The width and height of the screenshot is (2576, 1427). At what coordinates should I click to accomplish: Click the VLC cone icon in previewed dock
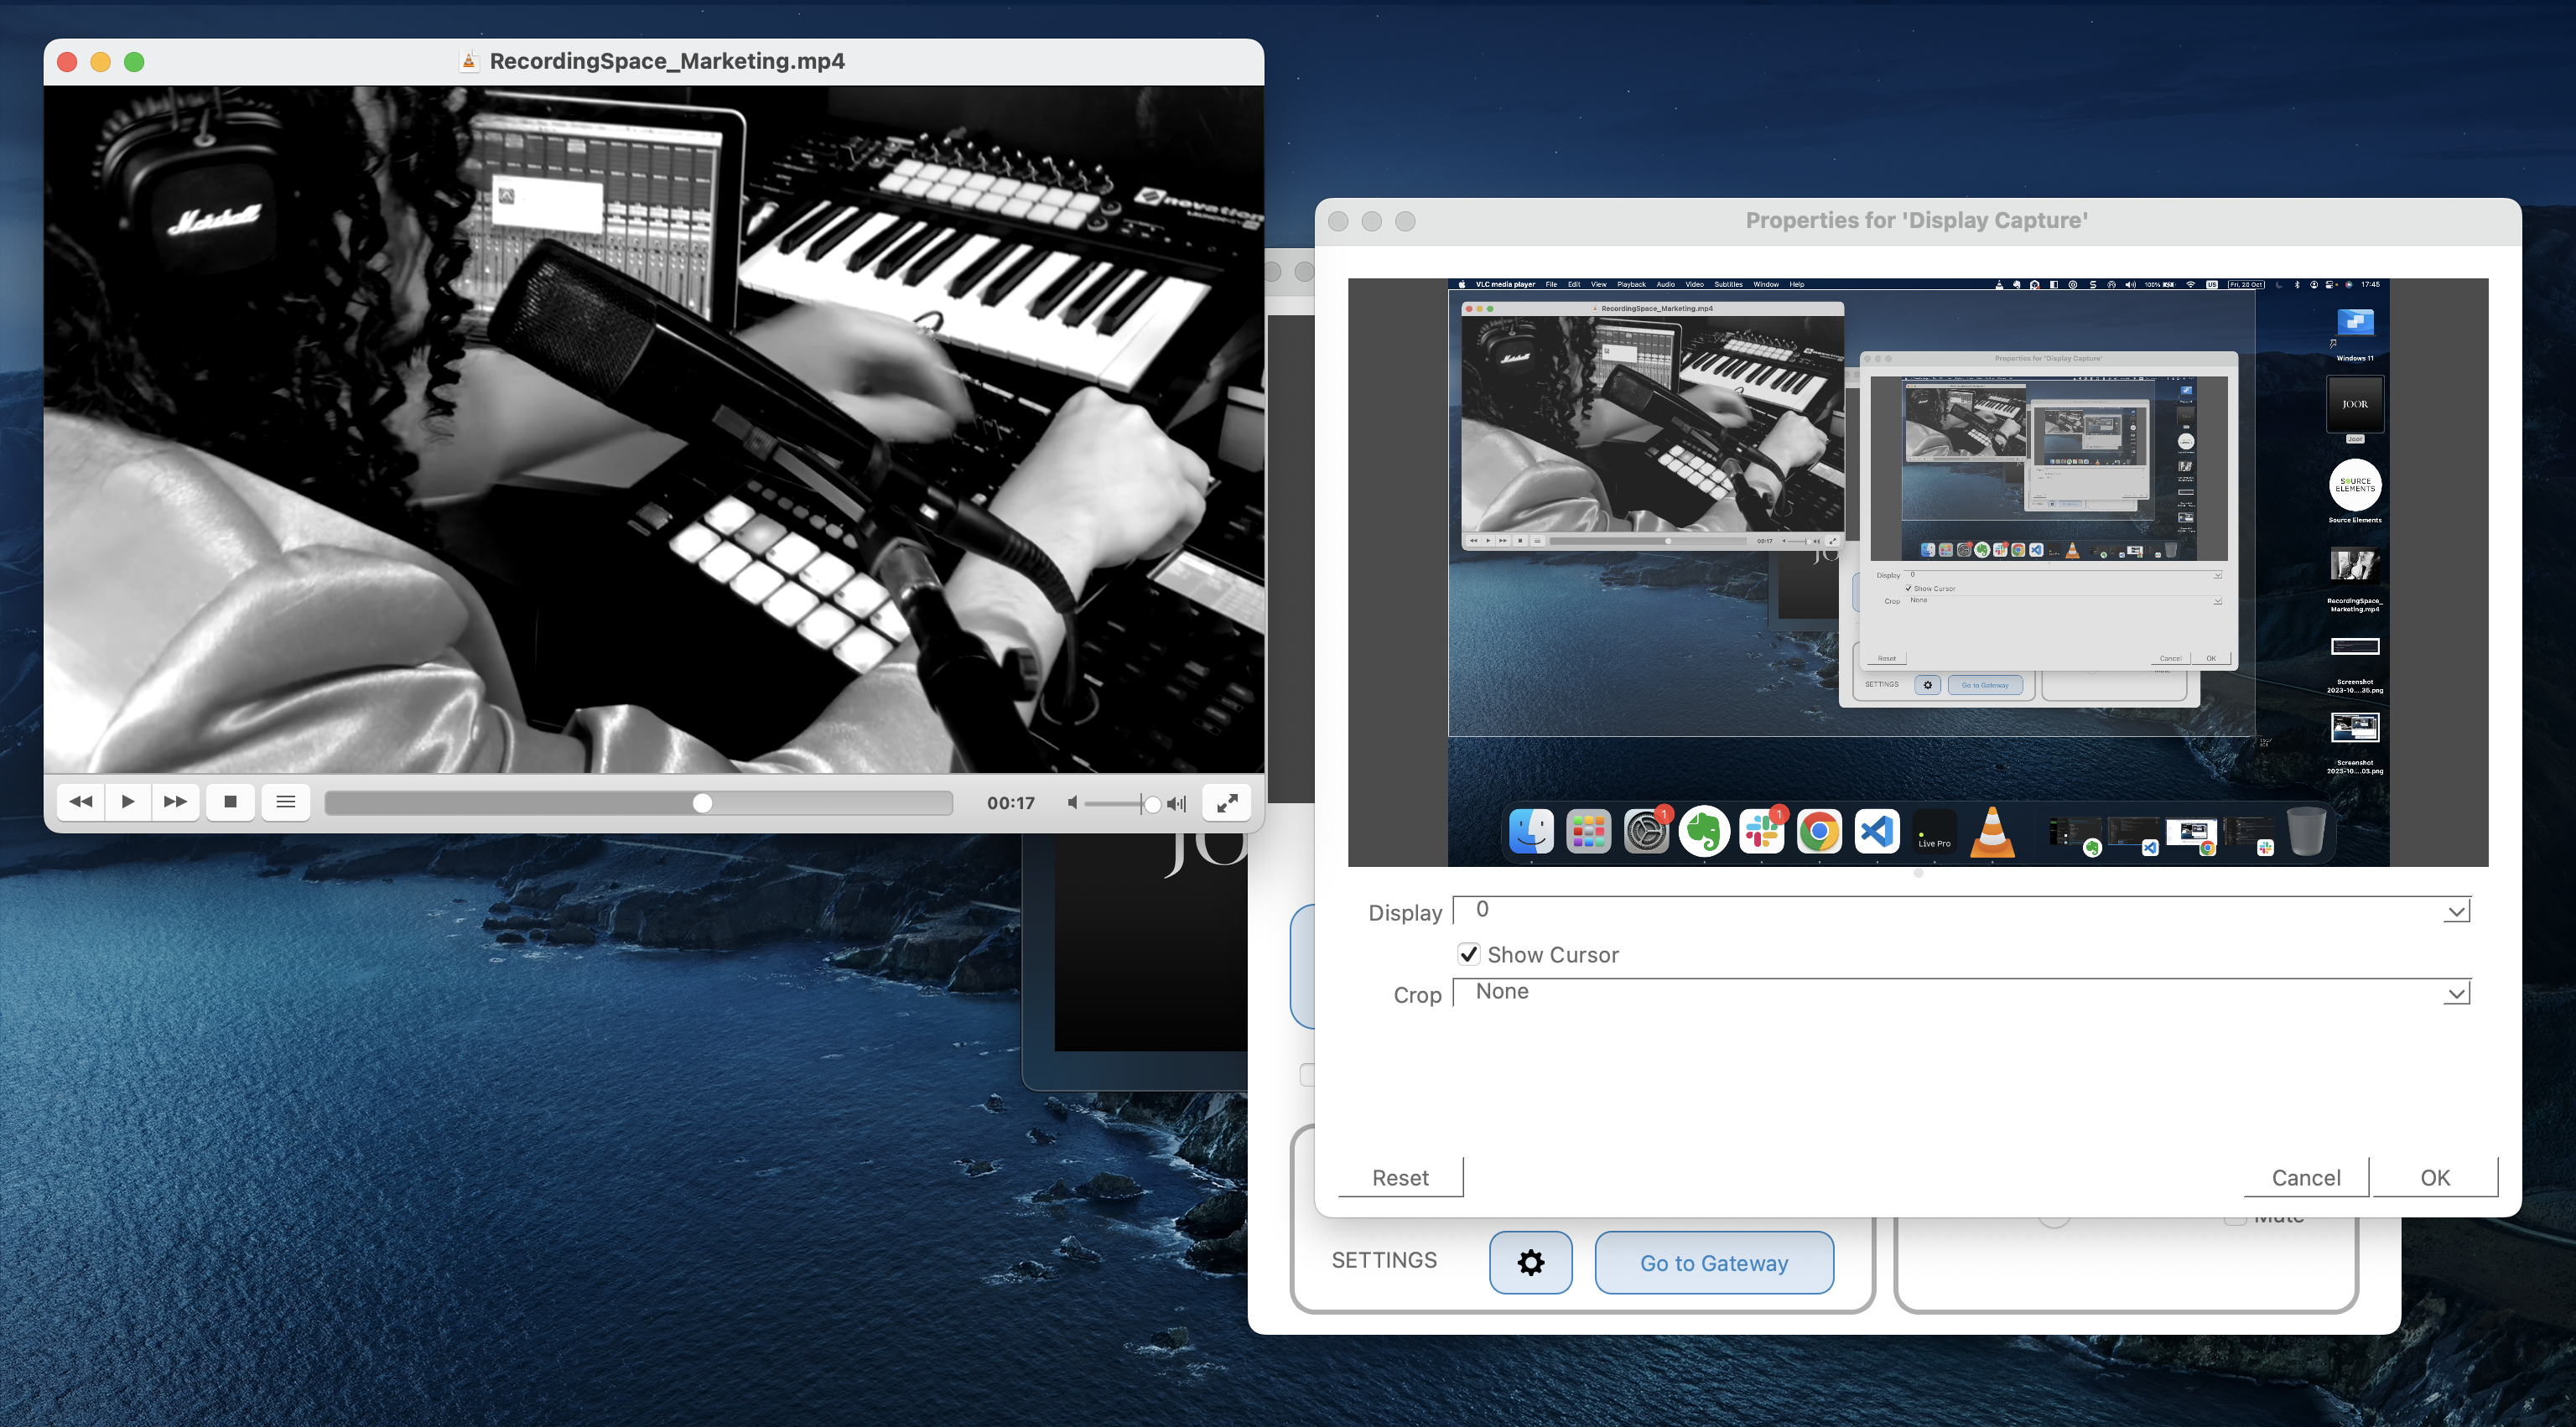(x=1991, y=832)
